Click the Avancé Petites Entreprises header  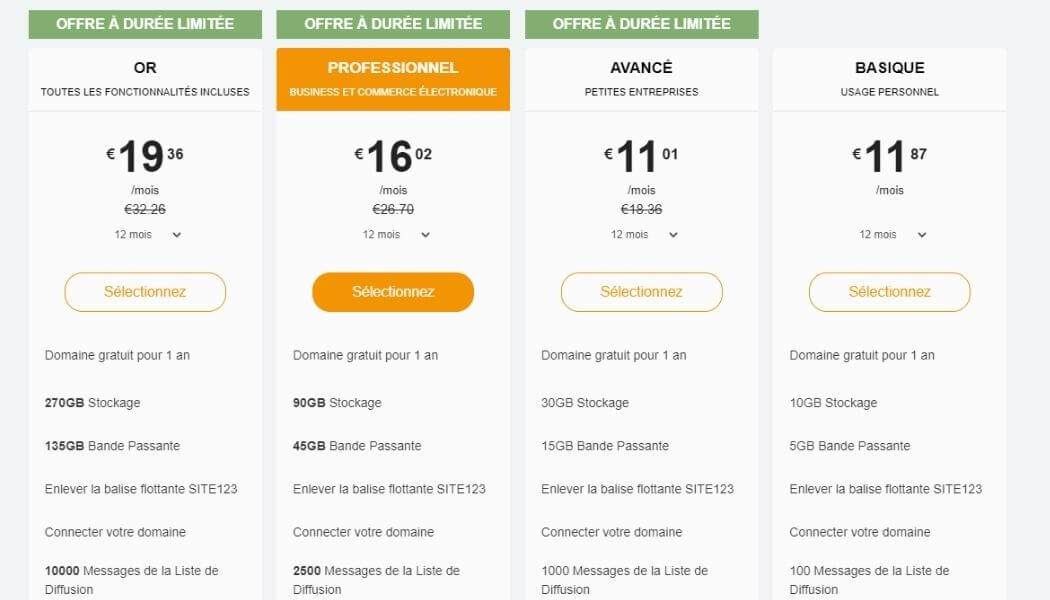click(642, 79)
